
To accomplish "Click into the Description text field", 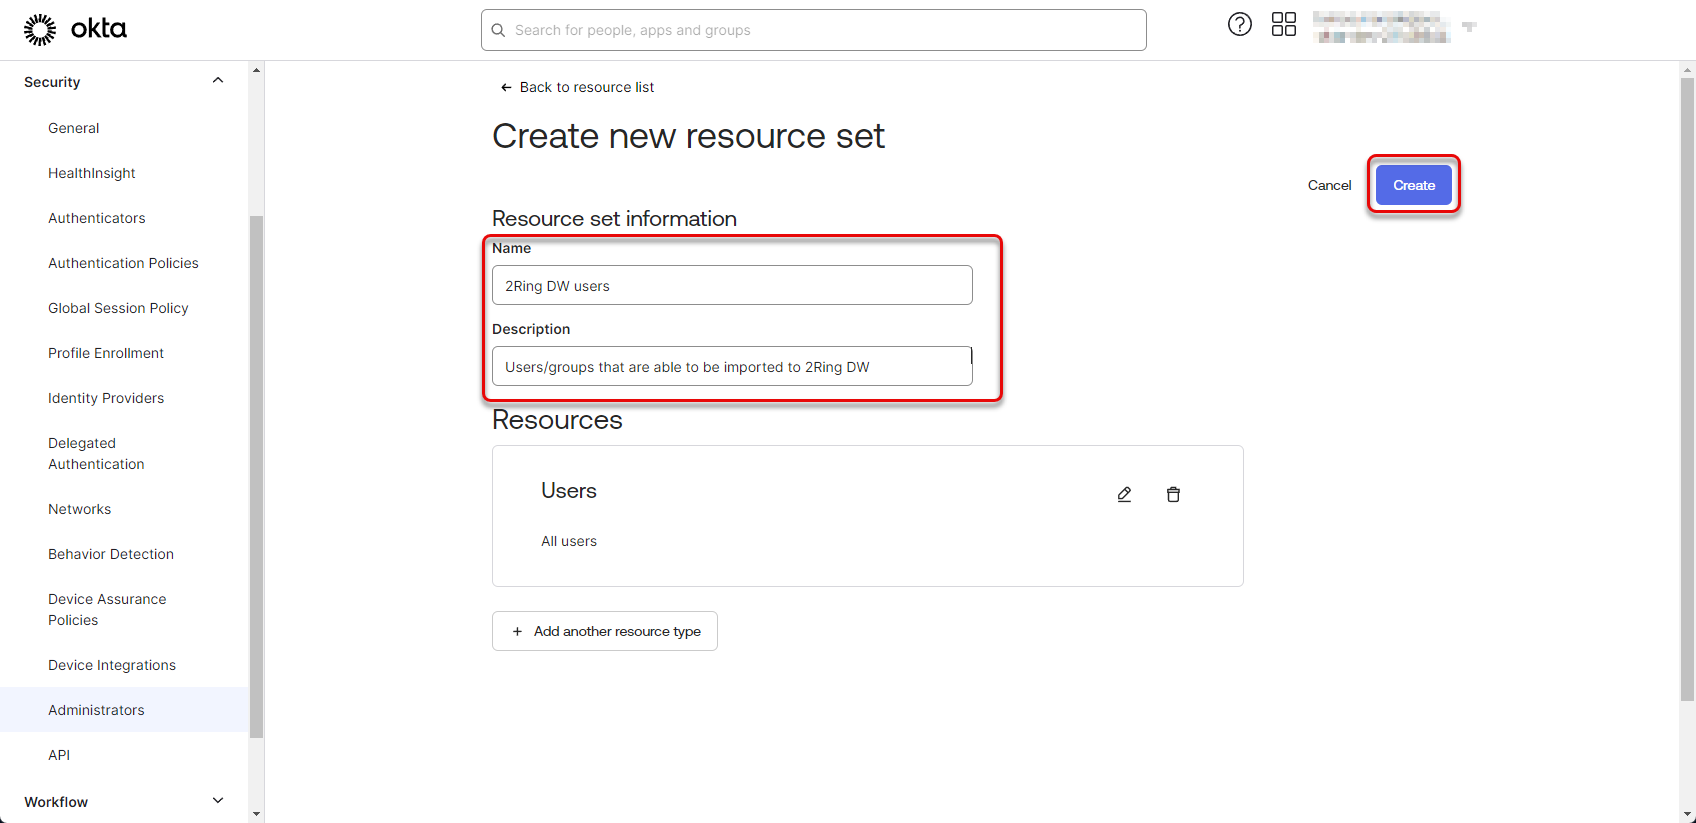I will pos(732,367).
